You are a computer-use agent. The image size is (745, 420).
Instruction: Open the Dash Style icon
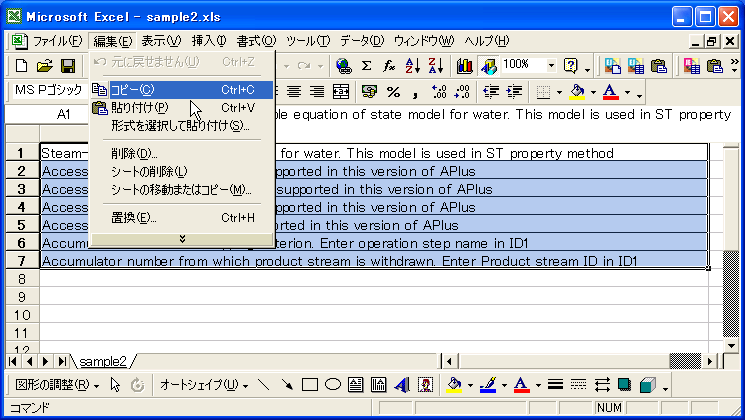(578, 384)
